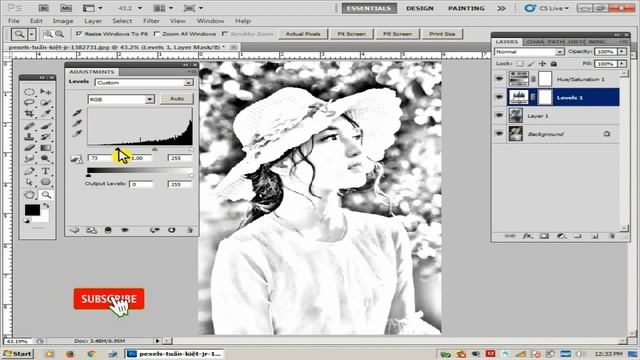Select Layer 1 thumbnail in Layers panel

click(516, 116)
